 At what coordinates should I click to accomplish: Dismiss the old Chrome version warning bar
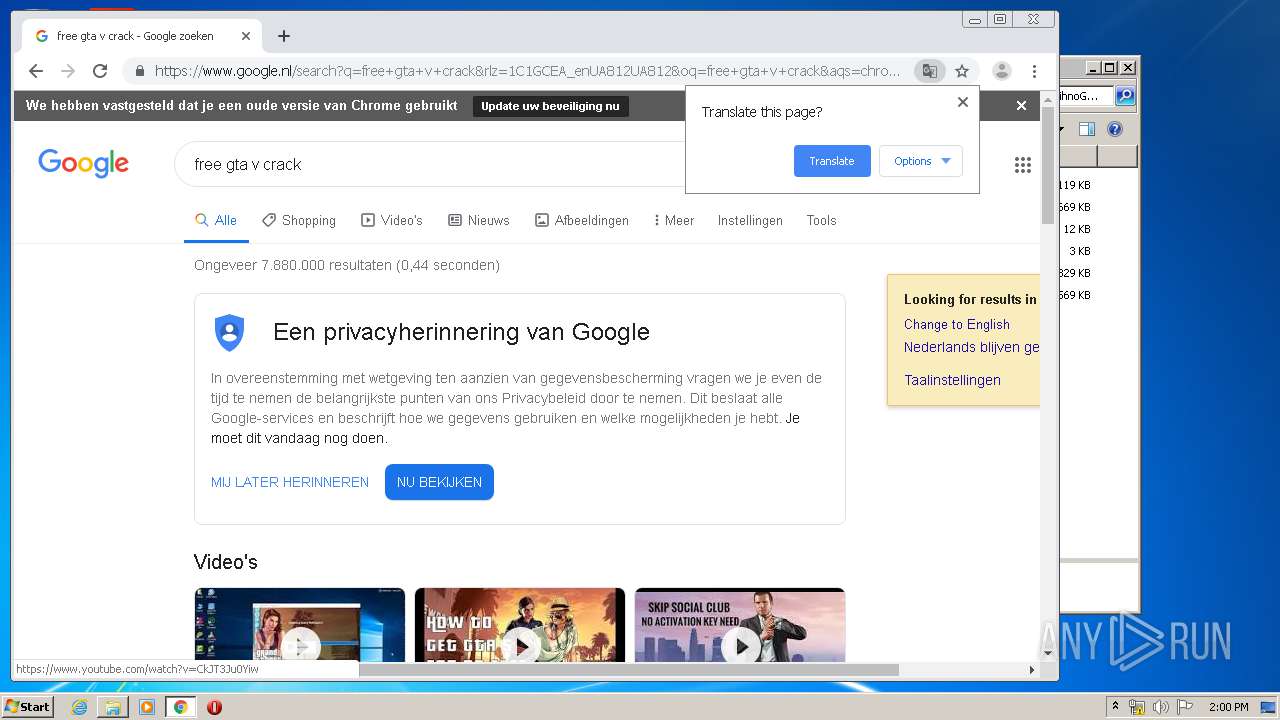coord(1021,105)
